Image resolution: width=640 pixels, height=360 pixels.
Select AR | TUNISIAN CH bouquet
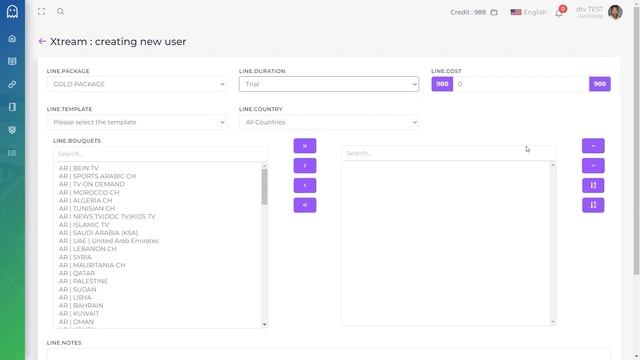click(86, 209)
